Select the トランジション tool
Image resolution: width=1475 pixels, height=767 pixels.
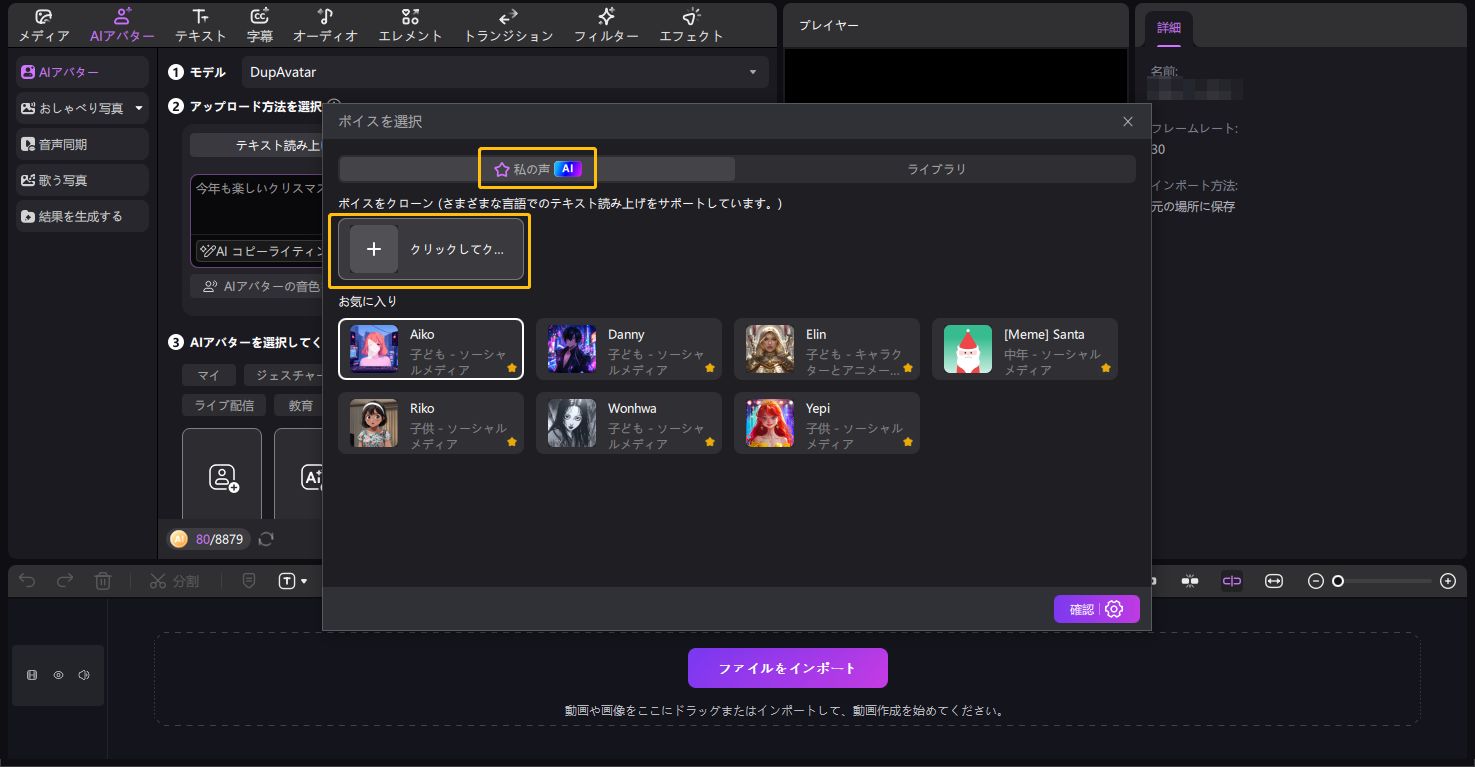pos(507,24)
